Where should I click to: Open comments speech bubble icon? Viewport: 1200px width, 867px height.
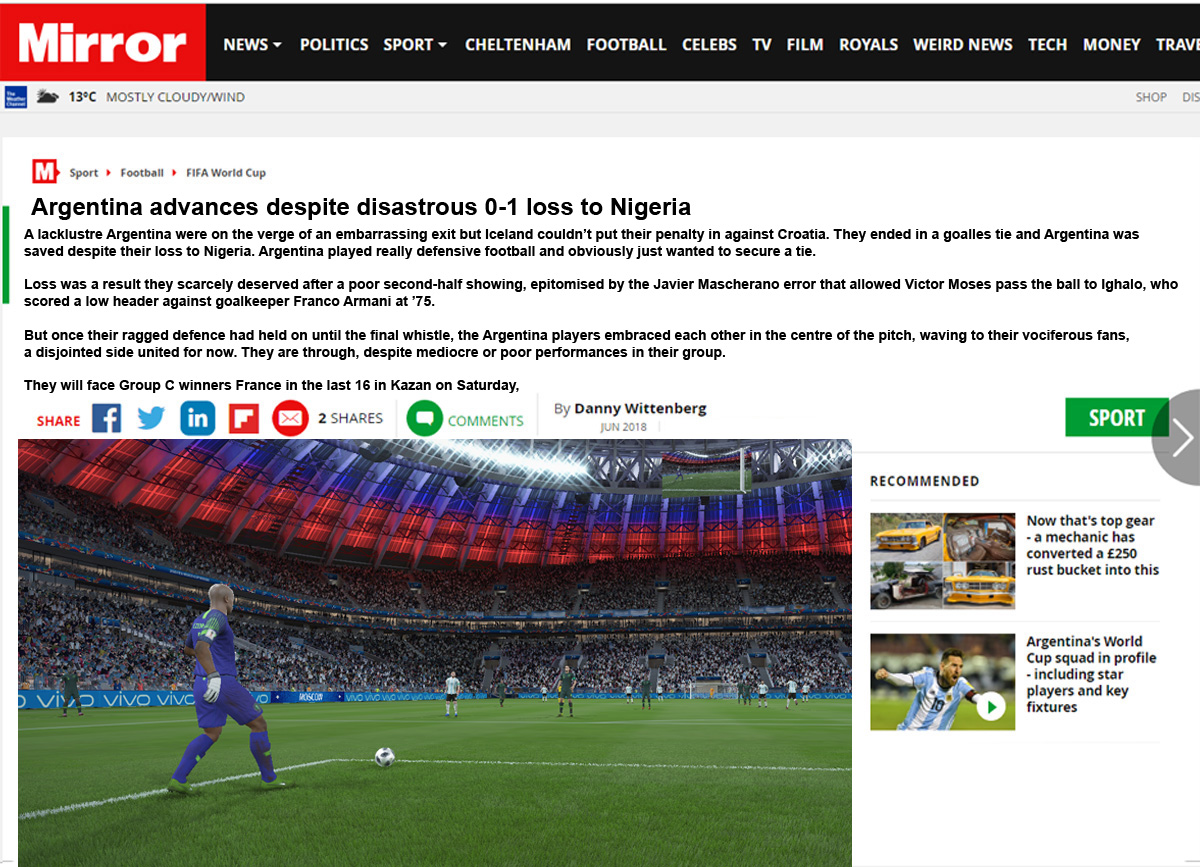point(425,418)
